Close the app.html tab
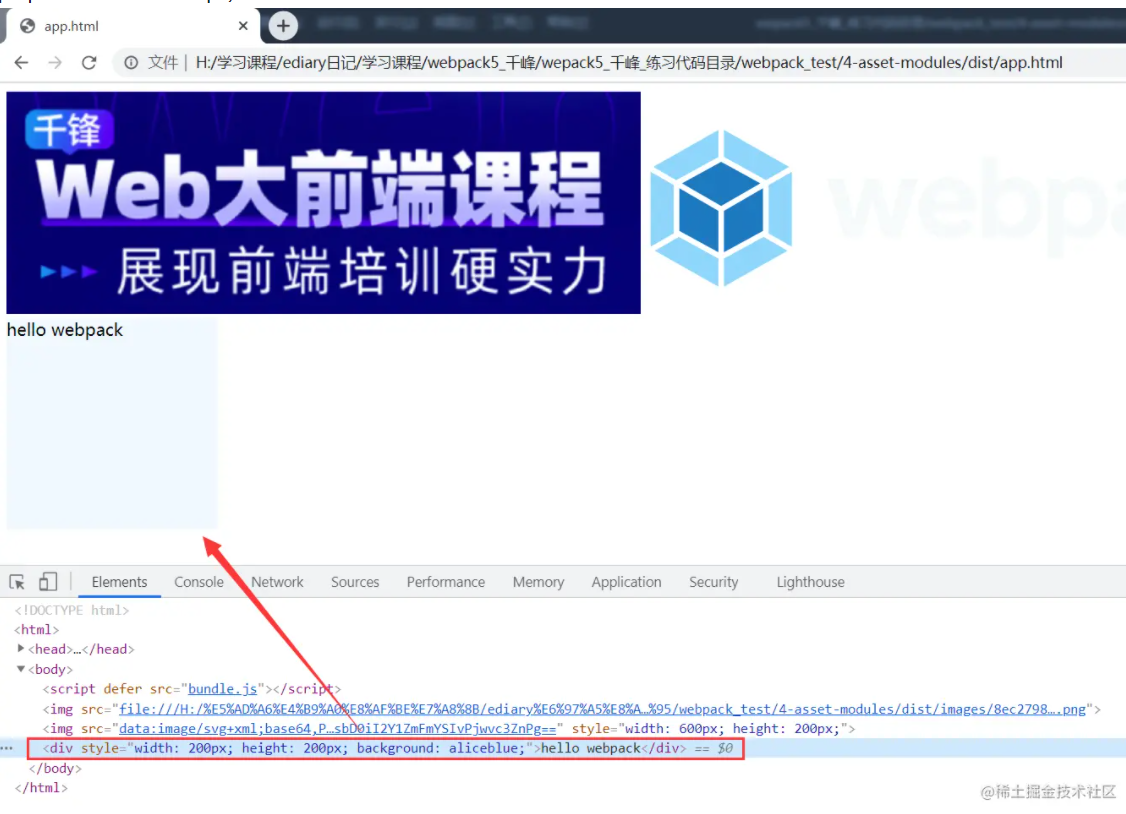 point(243,26)
